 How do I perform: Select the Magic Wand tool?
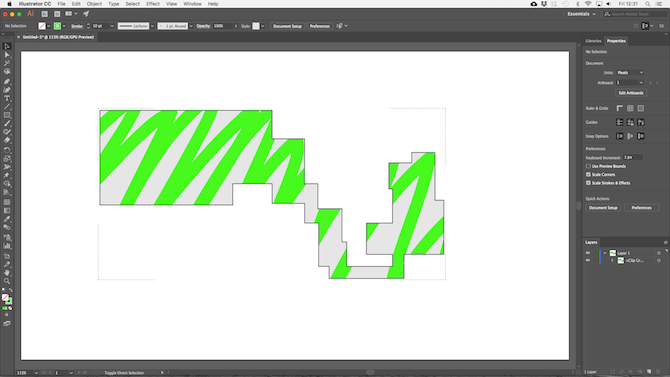click(x=7, y=63)
